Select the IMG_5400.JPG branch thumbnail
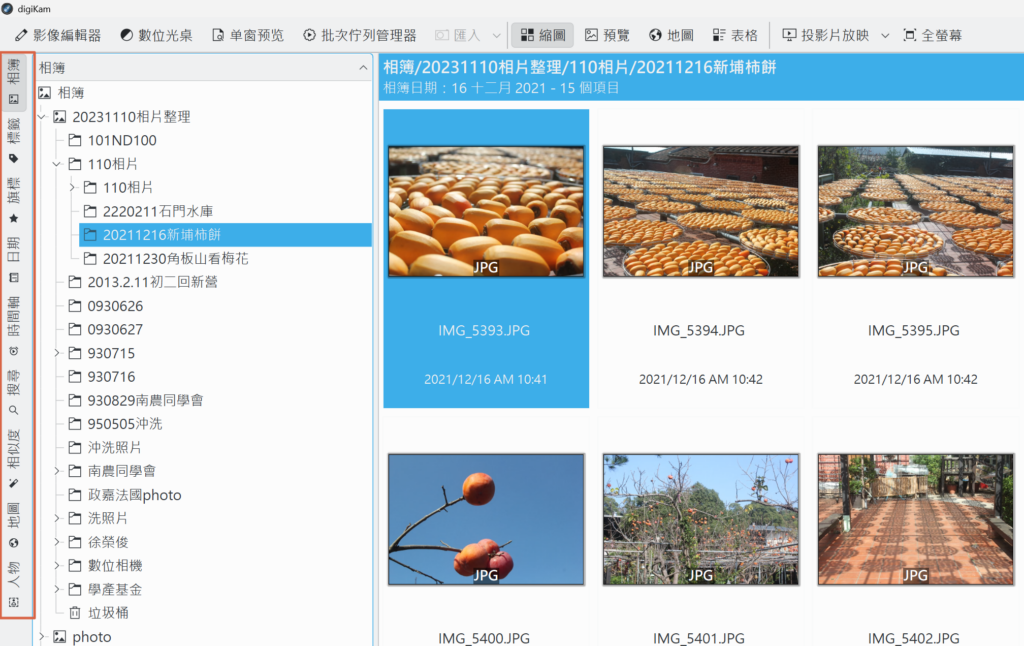The width and height of the screenshot is (1024, 646). 486,519
